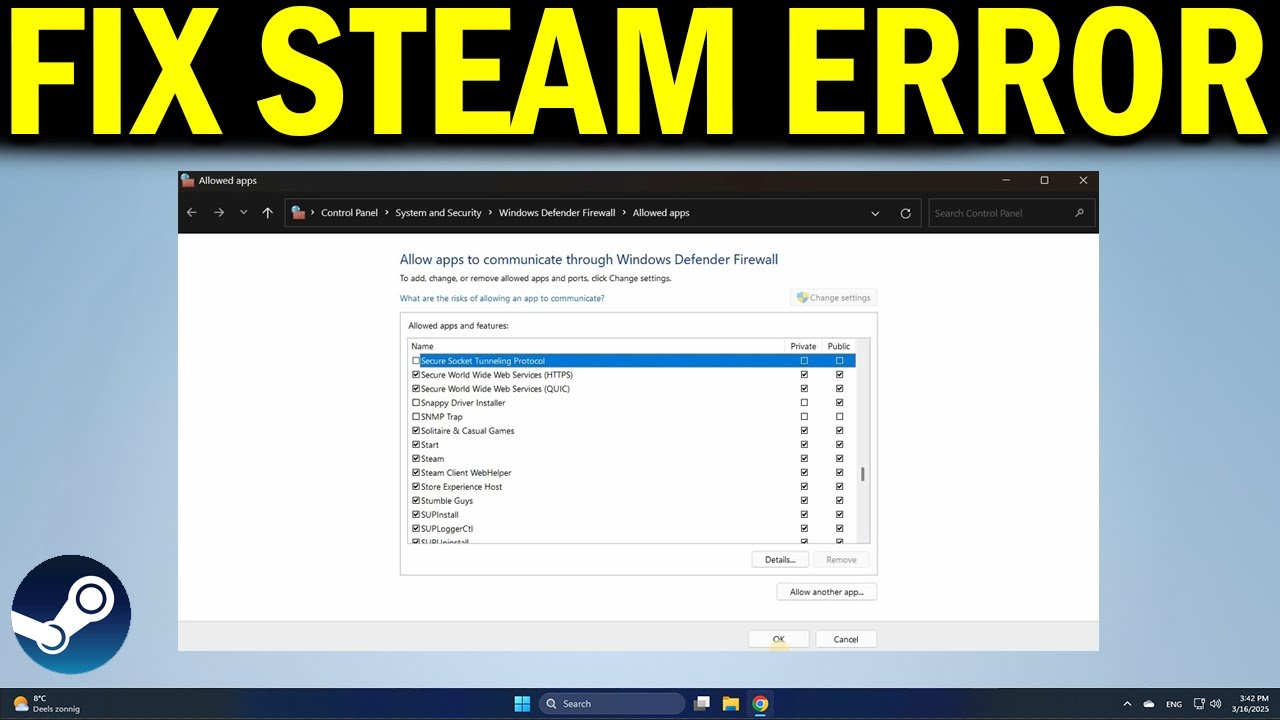This screenshot has height=720, width=1280.
Task: Expand chevron after System and Security breadcrumb
Action: tap(490, 213)
